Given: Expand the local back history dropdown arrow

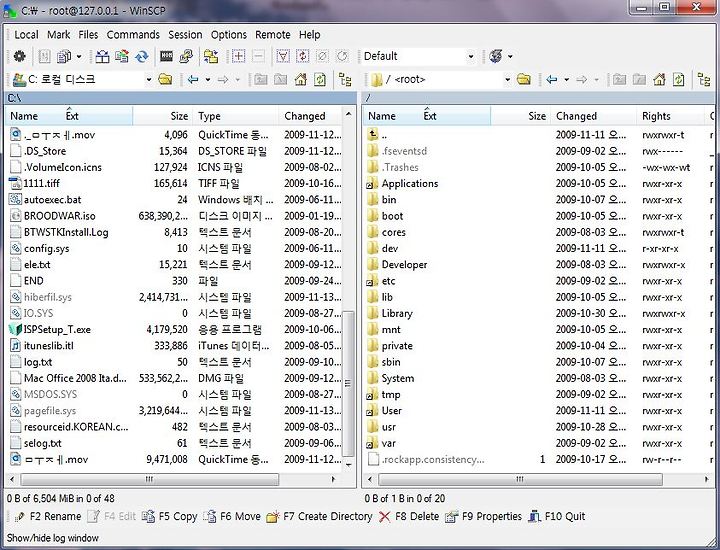Looking at the screenshot, I should pyautogui.click(x=208, y=79).
